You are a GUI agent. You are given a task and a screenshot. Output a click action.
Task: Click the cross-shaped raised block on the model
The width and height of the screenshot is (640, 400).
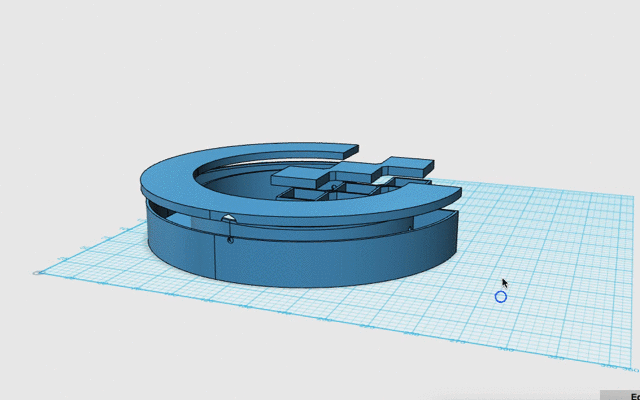(x=352, y=171)
